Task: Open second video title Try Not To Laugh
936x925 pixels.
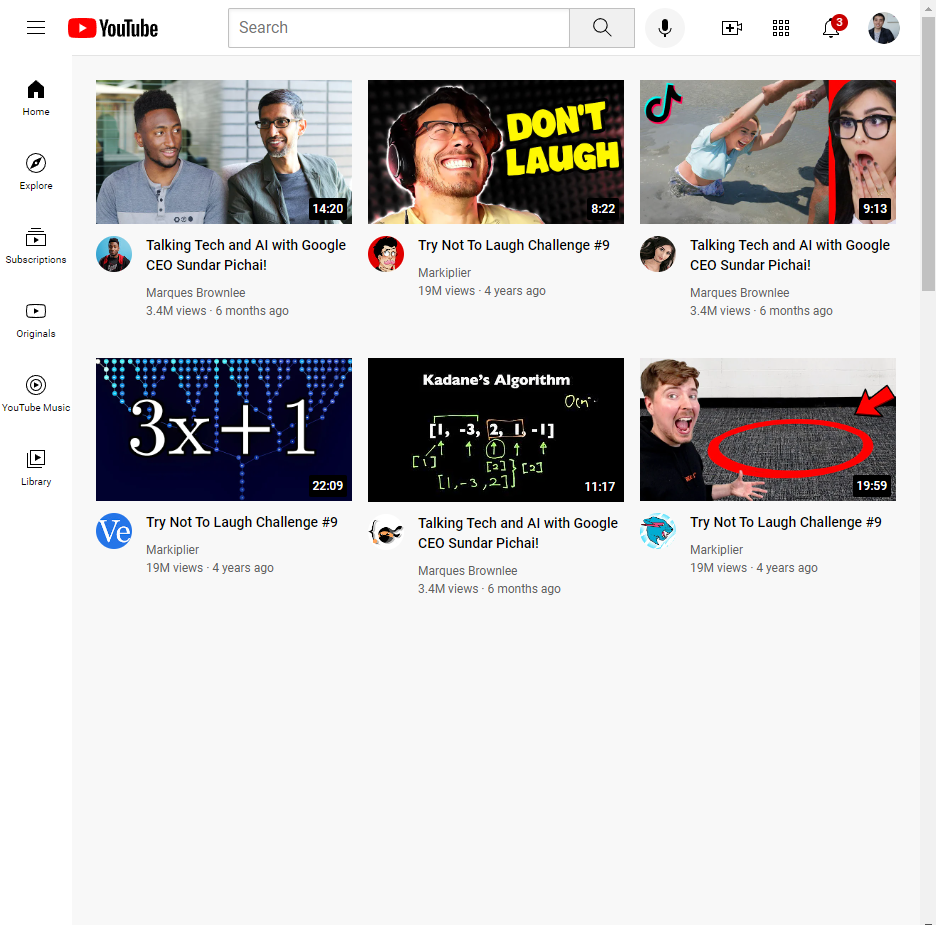Action: (x=514, y=245)
